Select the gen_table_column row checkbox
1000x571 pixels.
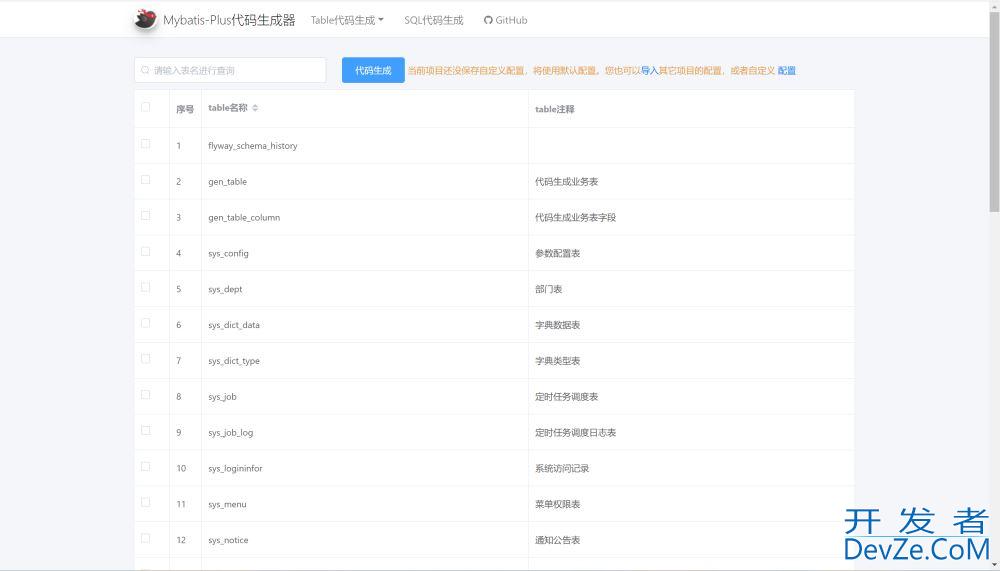pos(145,216)
